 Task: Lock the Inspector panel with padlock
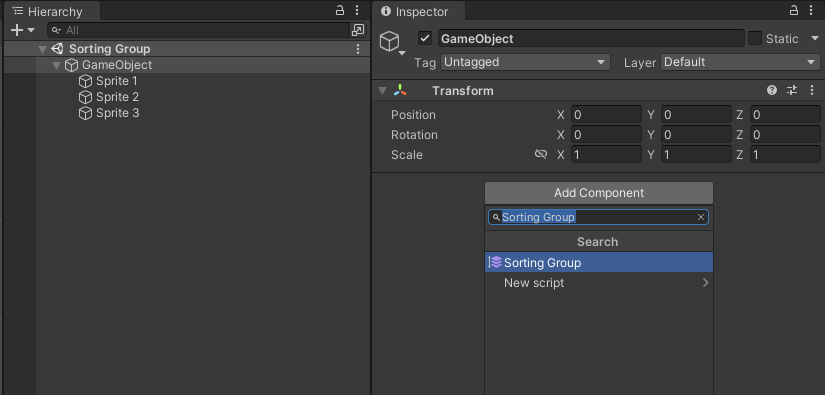click(794, 10)
